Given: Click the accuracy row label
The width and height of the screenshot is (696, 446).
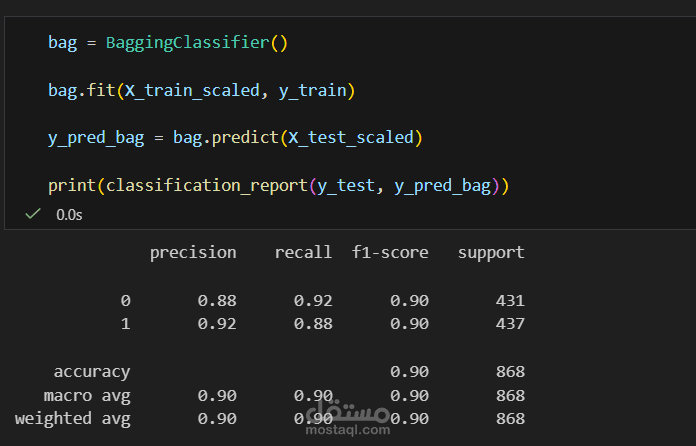Looking at the screenshot, I should (x=92, y=371).
